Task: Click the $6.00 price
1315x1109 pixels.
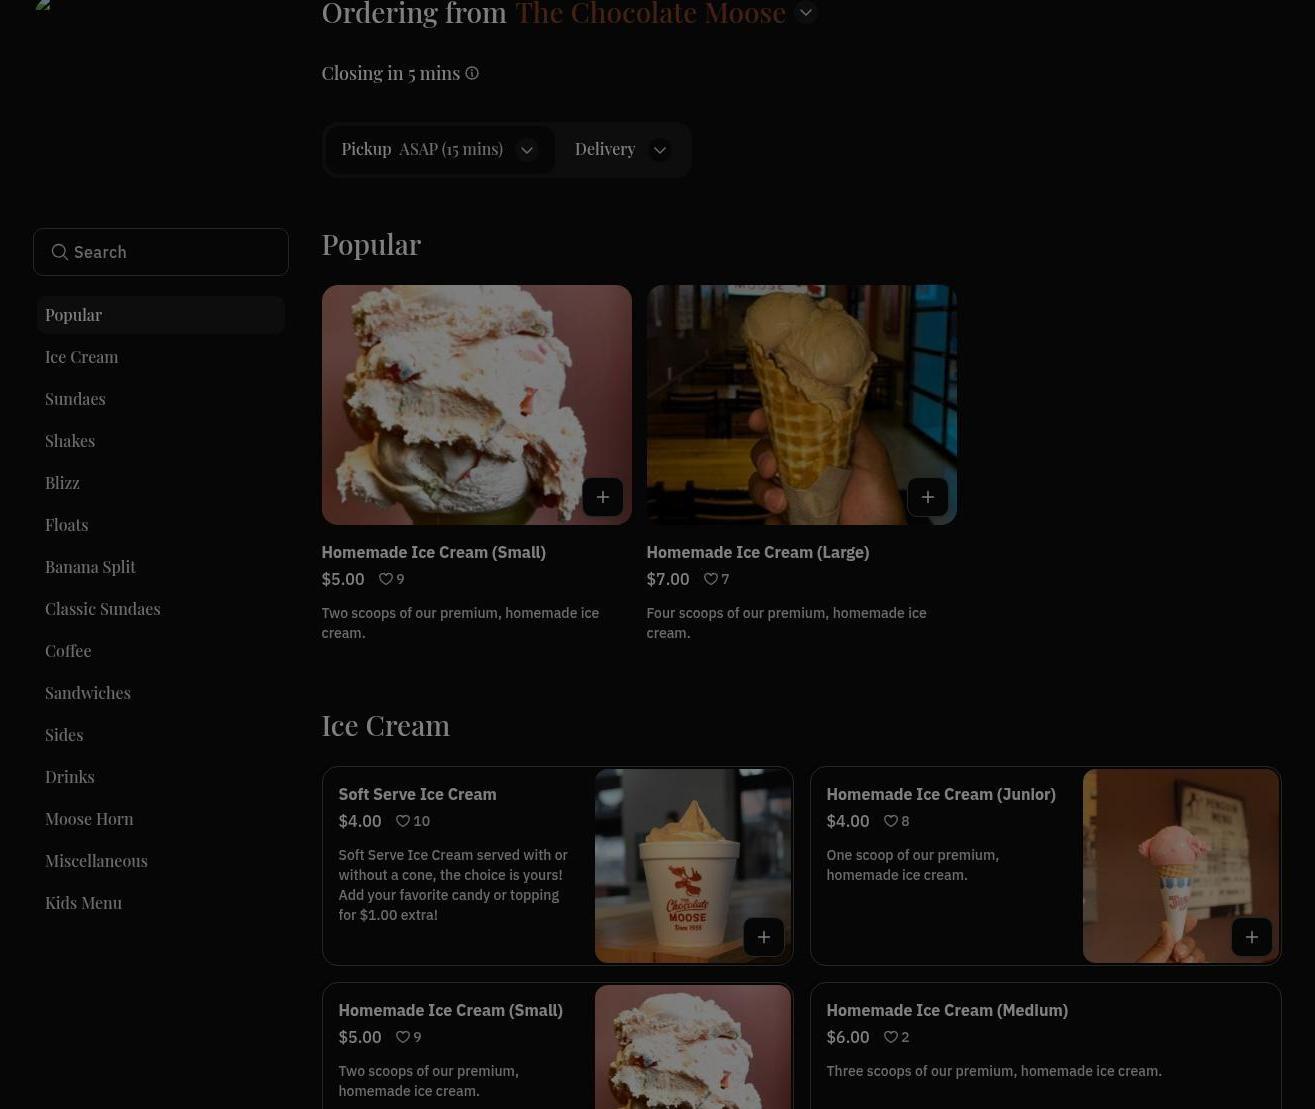Action: 848,1037
